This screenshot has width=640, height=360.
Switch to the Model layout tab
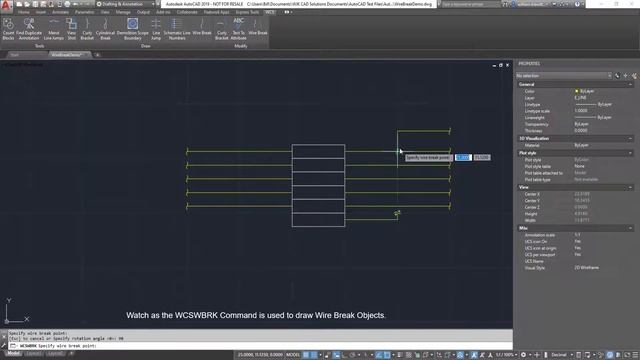pyautogui.click(x=13, y=353)
